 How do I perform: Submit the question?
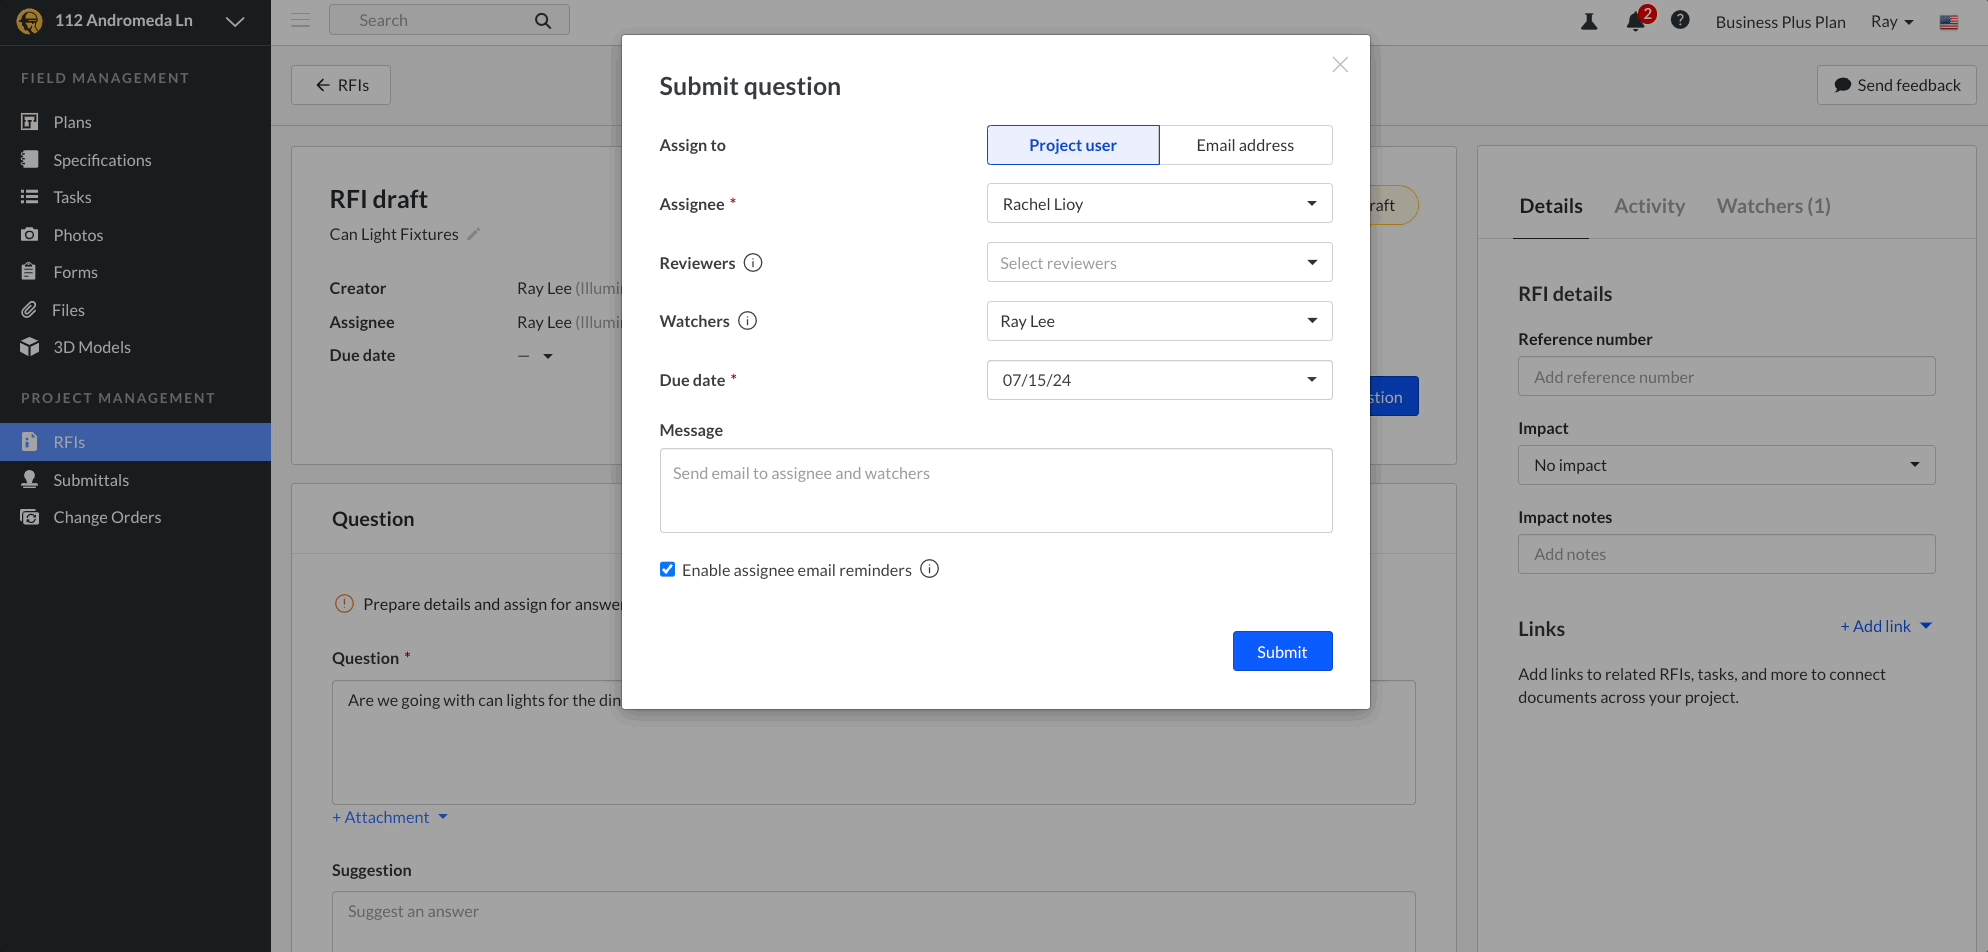pyautogui.click(x=1282, y=651)
